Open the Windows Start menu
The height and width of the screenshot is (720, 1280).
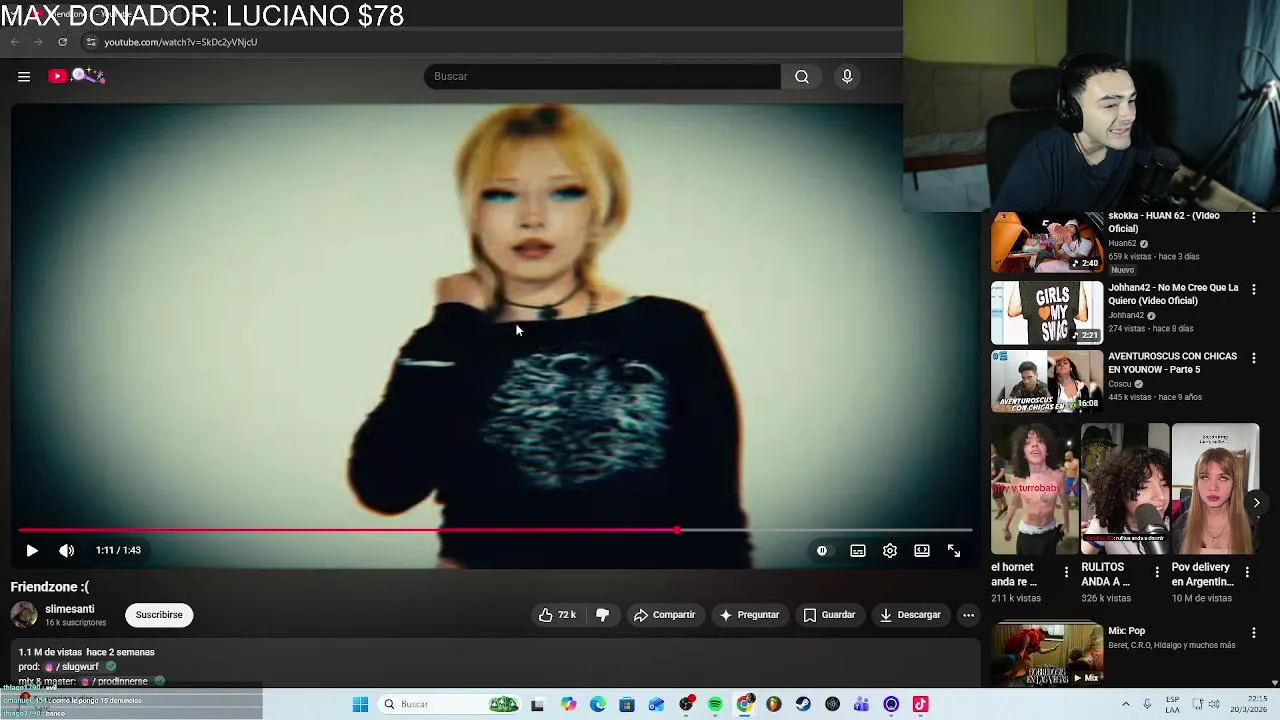[360, 704]
